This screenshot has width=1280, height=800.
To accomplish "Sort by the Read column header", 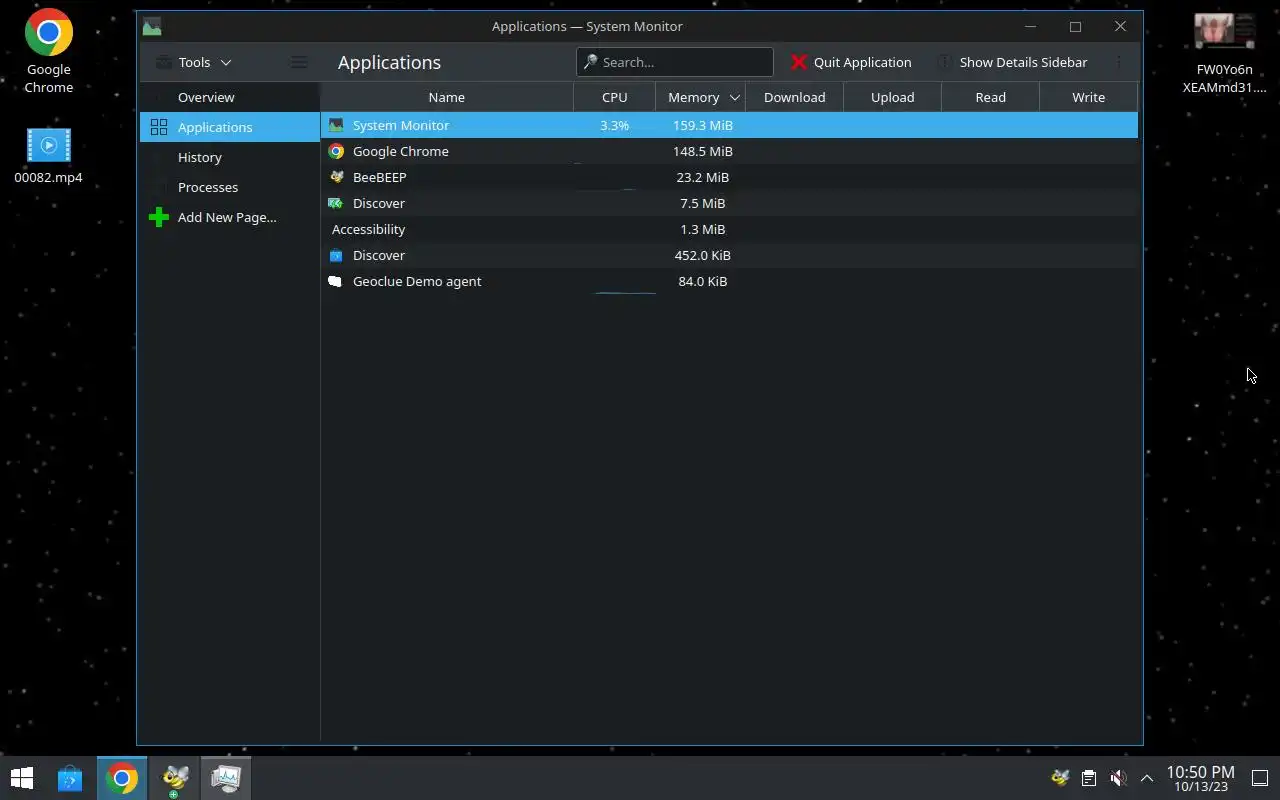I will (991, 97).
